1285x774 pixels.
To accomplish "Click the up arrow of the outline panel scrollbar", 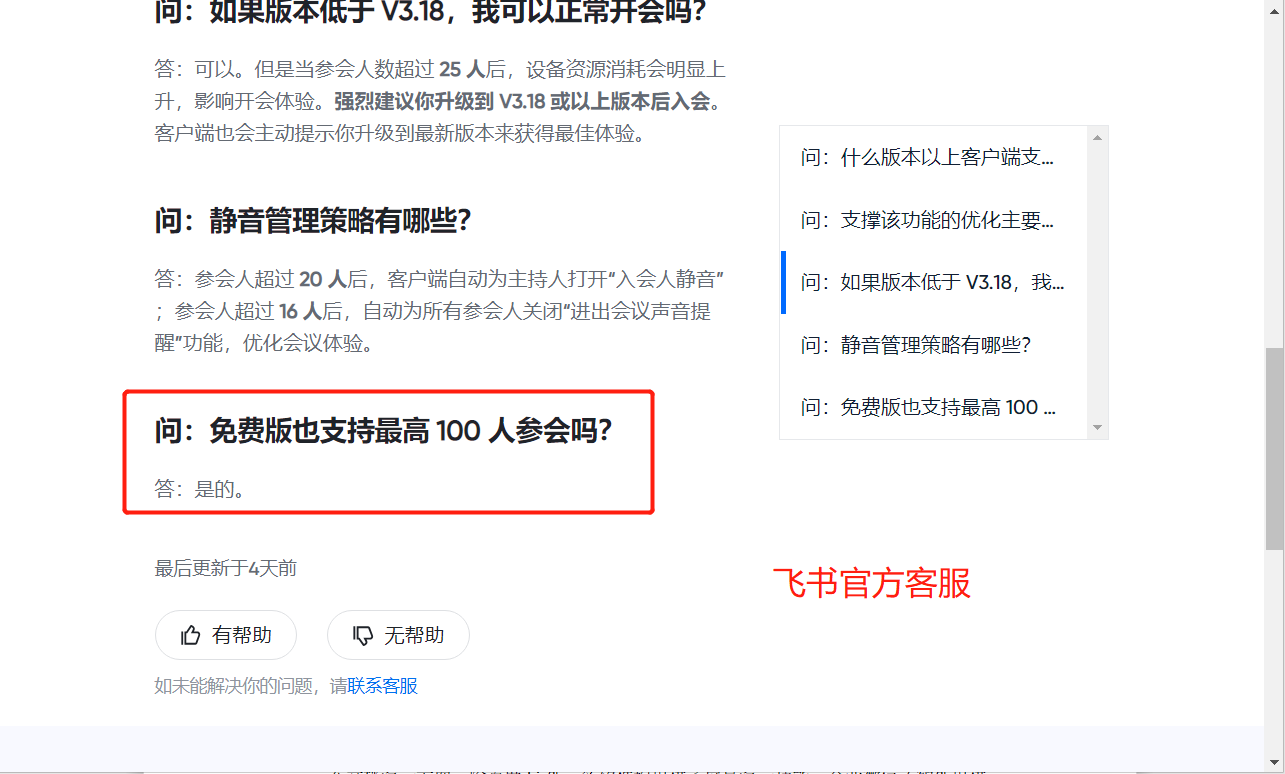I will 1097,137.
